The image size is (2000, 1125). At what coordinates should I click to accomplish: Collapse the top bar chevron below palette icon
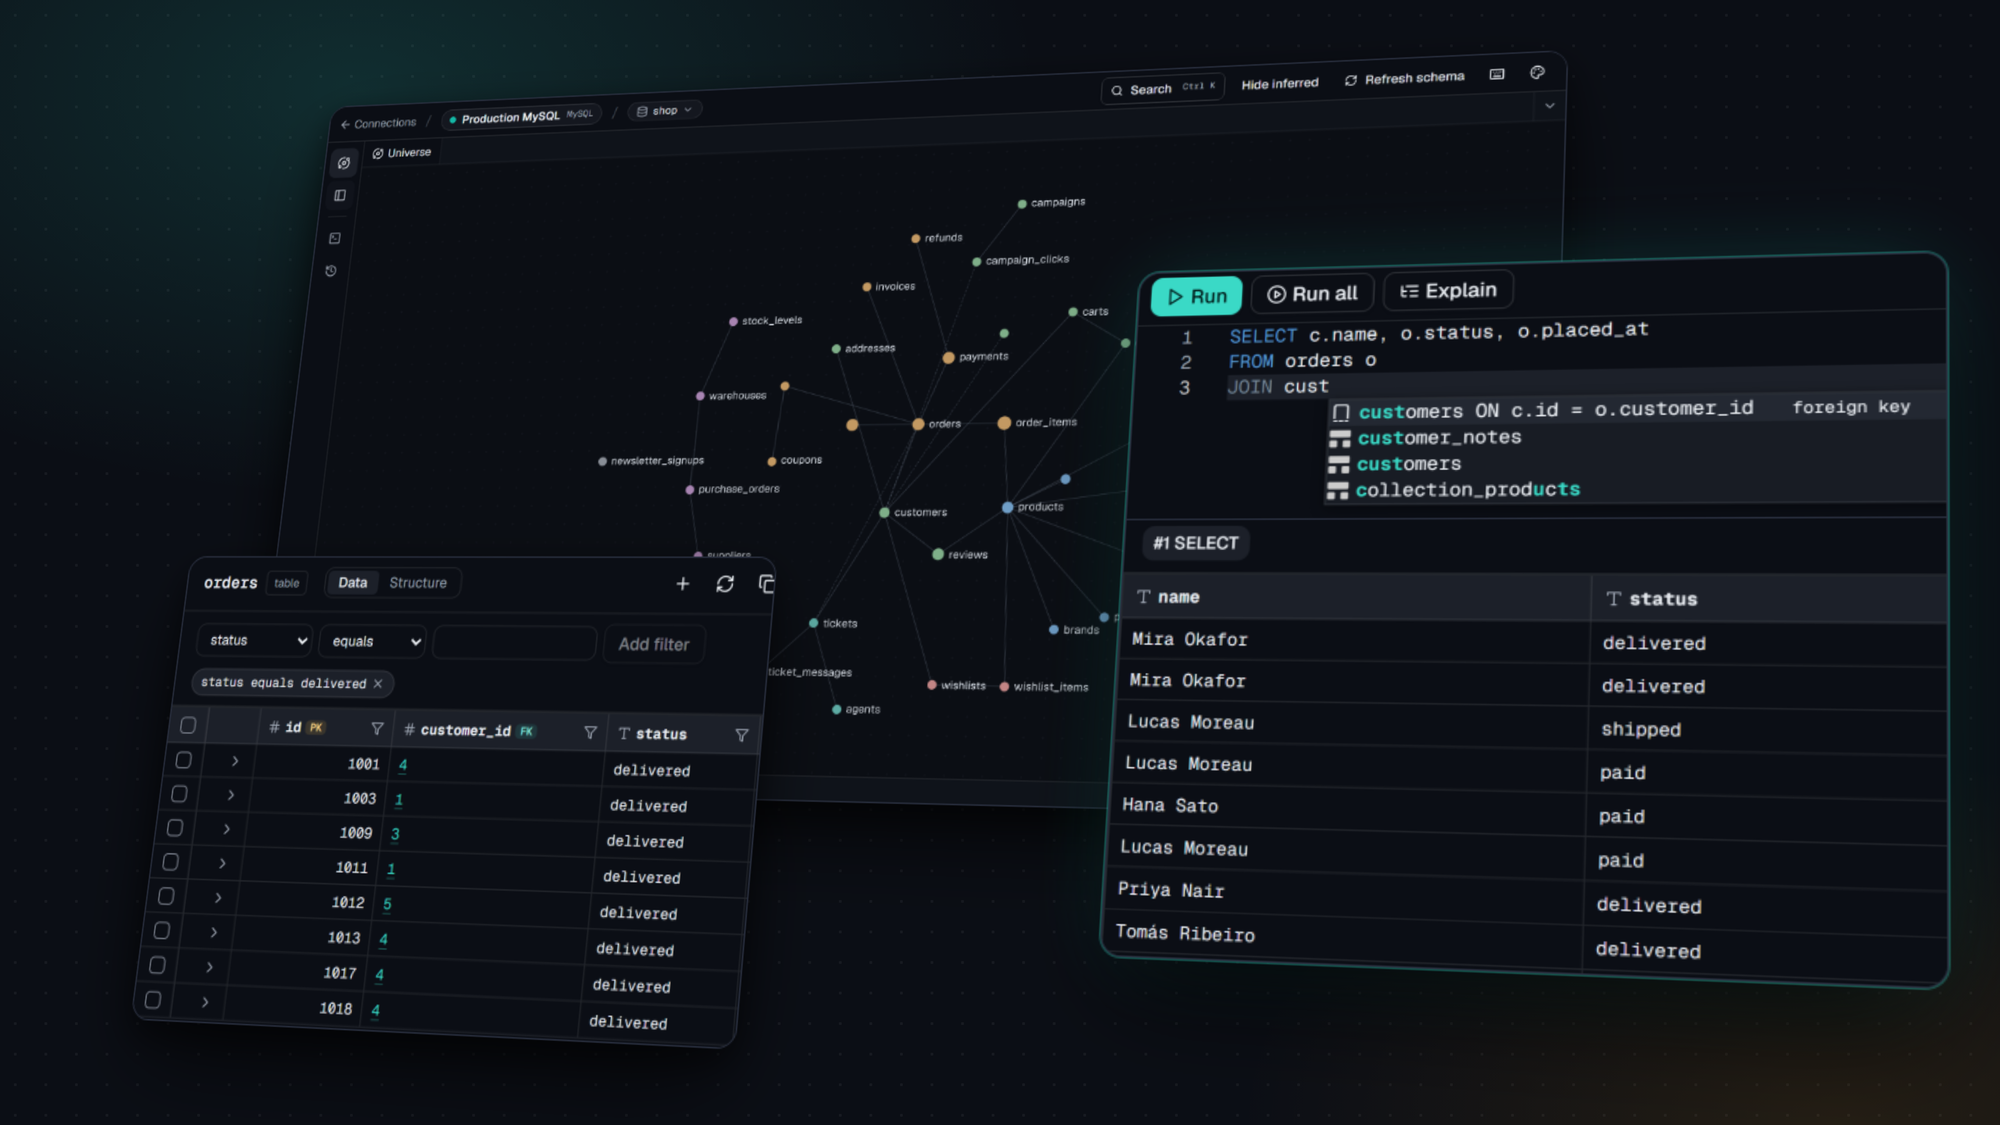1550,106
